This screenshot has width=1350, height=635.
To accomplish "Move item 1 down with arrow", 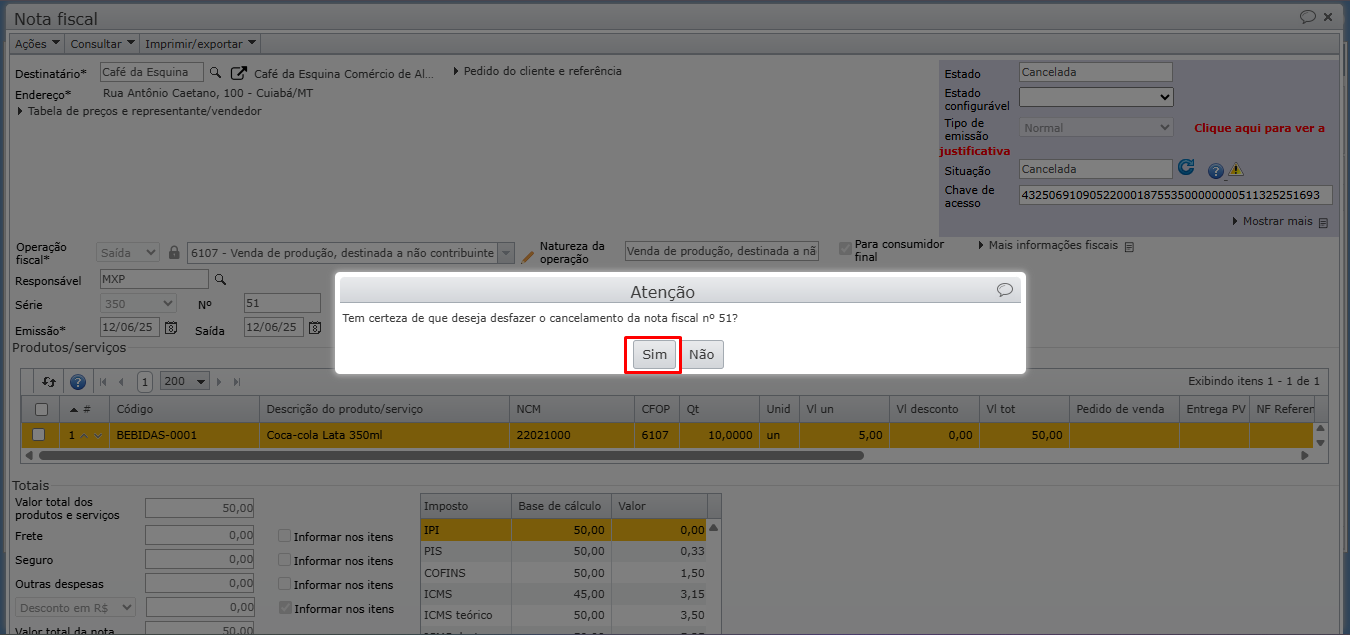I will [x=98, y=435].
